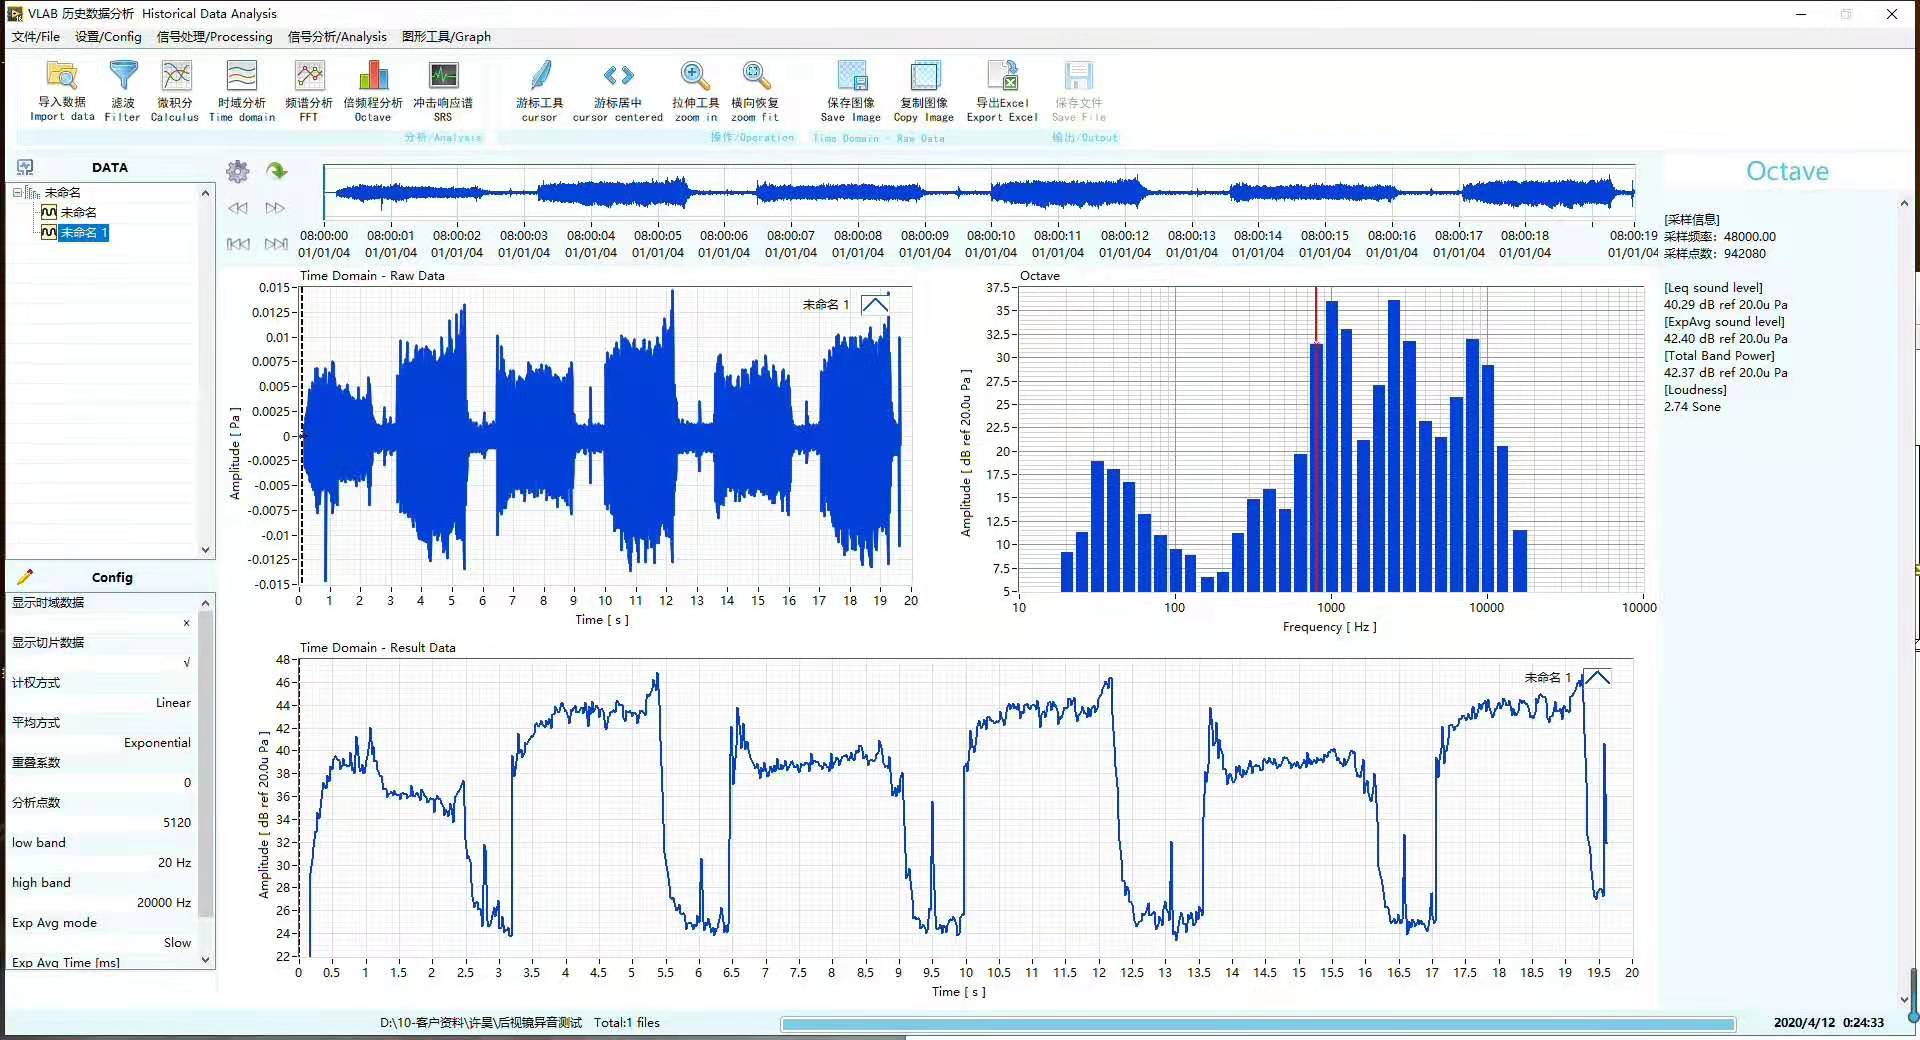This screenshot has height=1040, width=1920.
Task: Click the green refresh arrow icon
Action: click(x=276, y=171)
